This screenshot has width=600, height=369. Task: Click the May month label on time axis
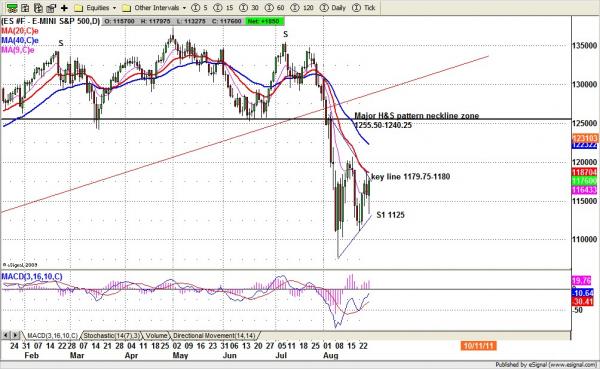[180, 356]
